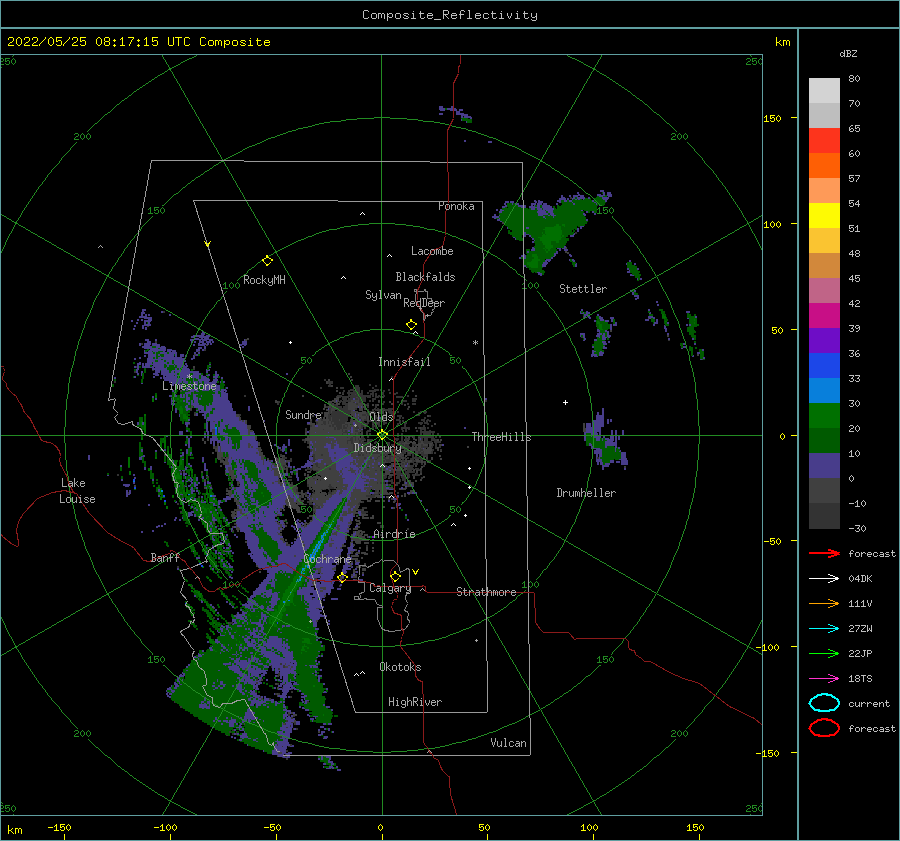Screen dimensions: 900x841
Task: Click the Drumheller town label
Action: 585,493
